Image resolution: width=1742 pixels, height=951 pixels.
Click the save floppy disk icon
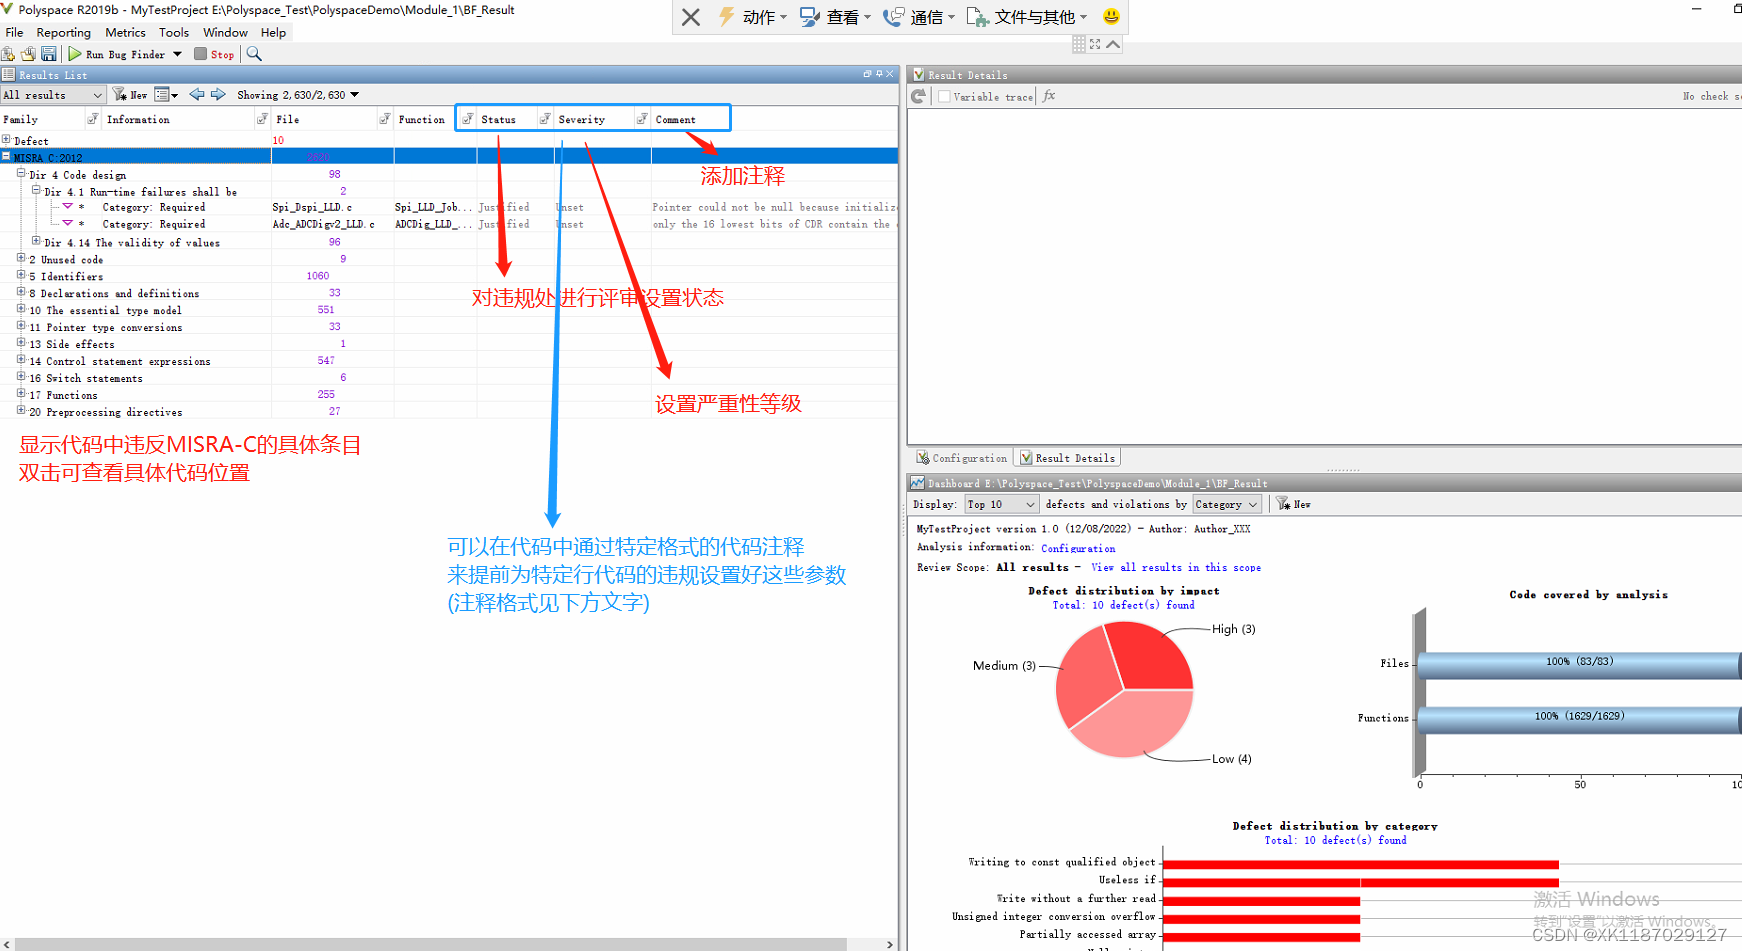coord(48,54)
